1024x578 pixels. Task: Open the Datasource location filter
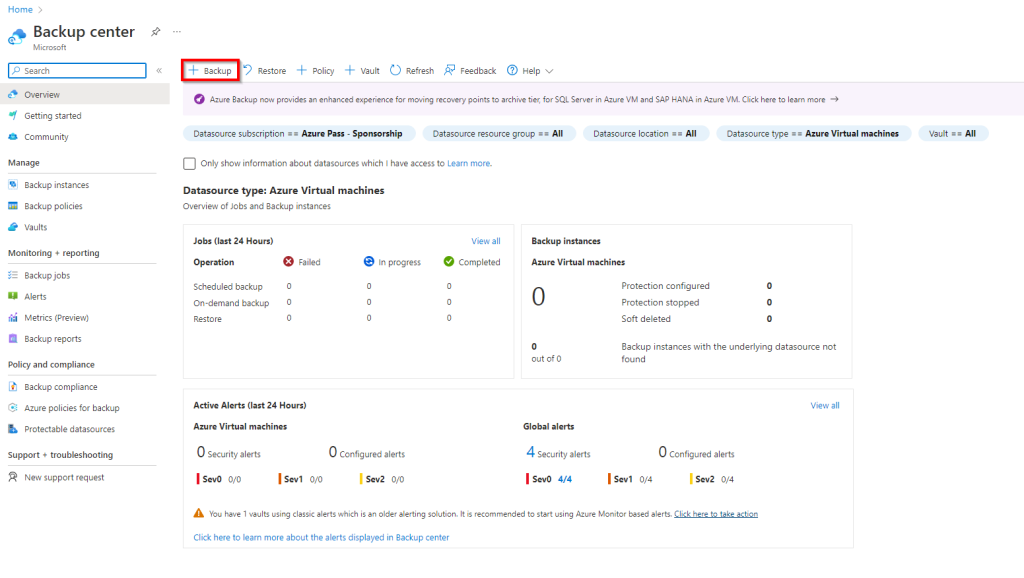tap(645, 134)
